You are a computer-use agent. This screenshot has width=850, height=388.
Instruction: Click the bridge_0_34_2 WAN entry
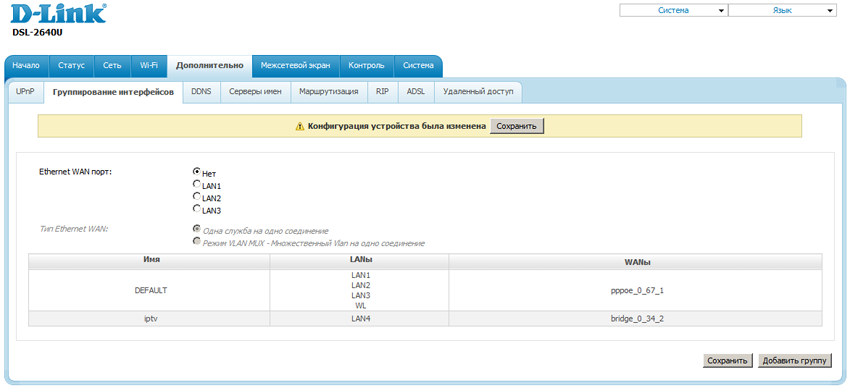[x=637, y=319]
